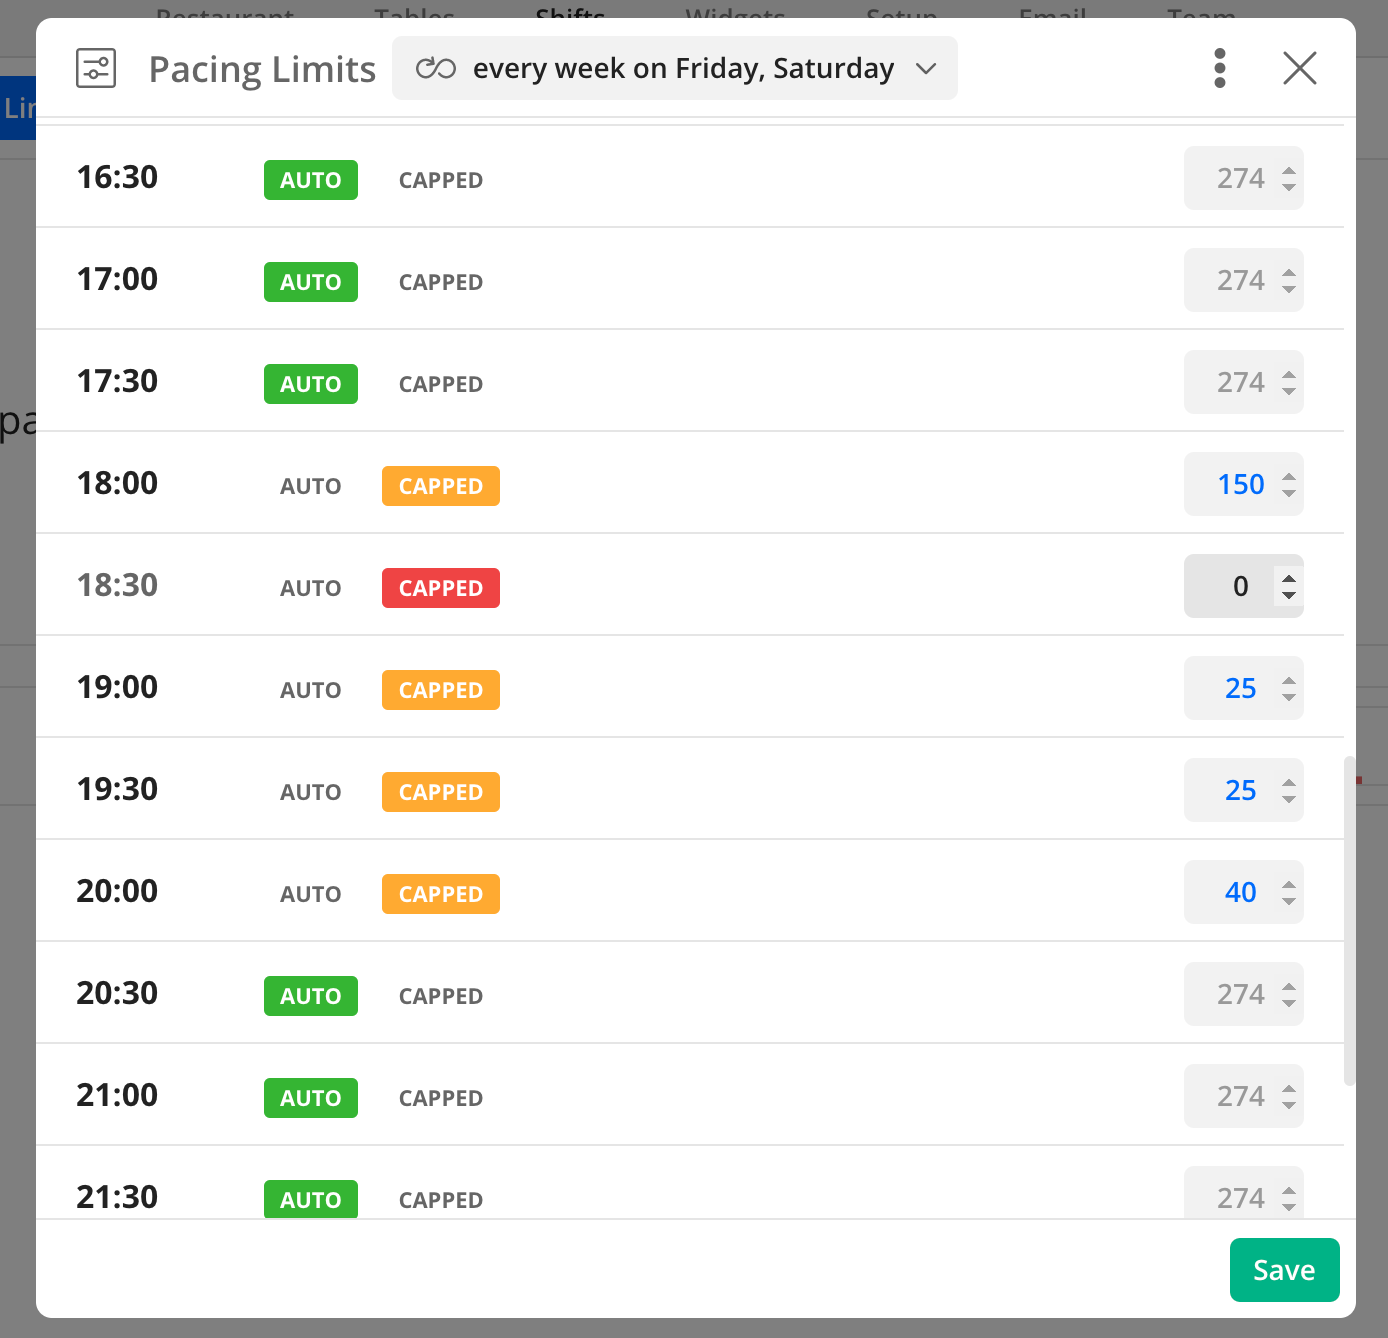Click the vertical scrollbar of time list
This screenshot has height=1338, width=1388.
[x=1349, y=920]
